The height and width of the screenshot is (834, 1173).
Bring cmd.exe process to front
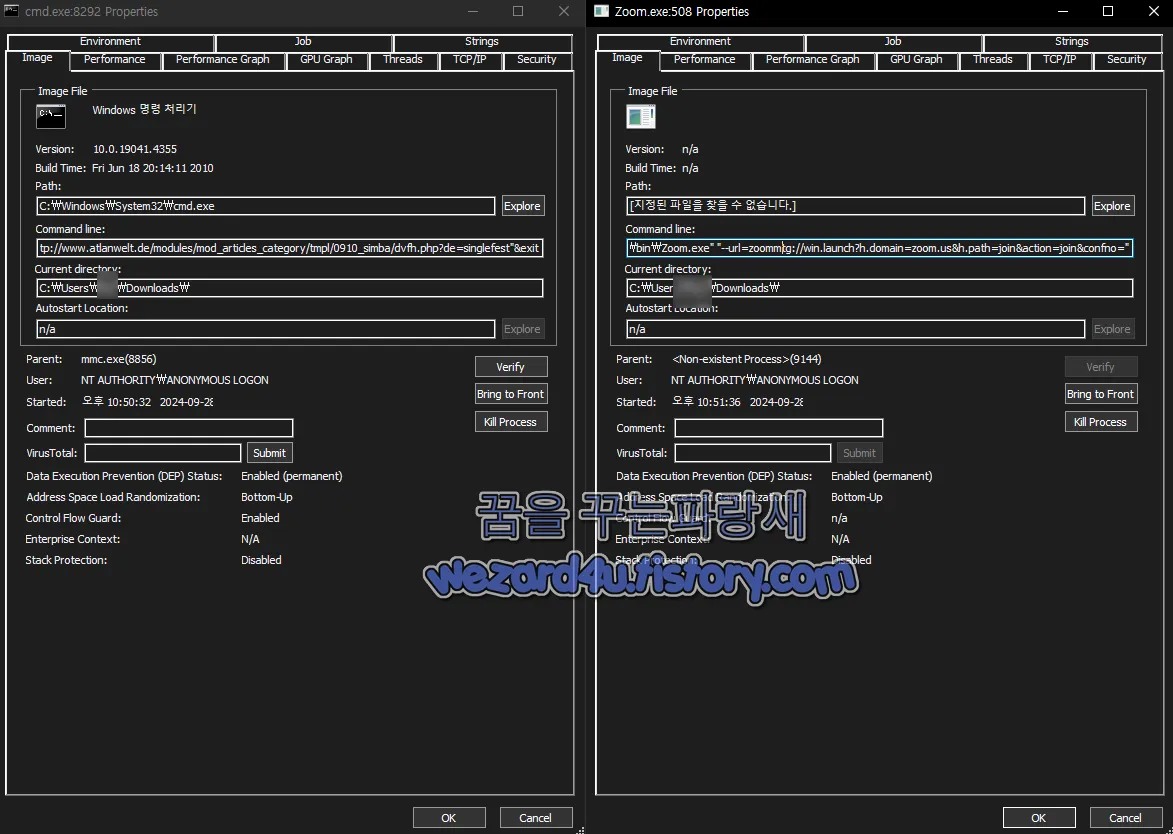pyautogui.click(x=510, y=394)
